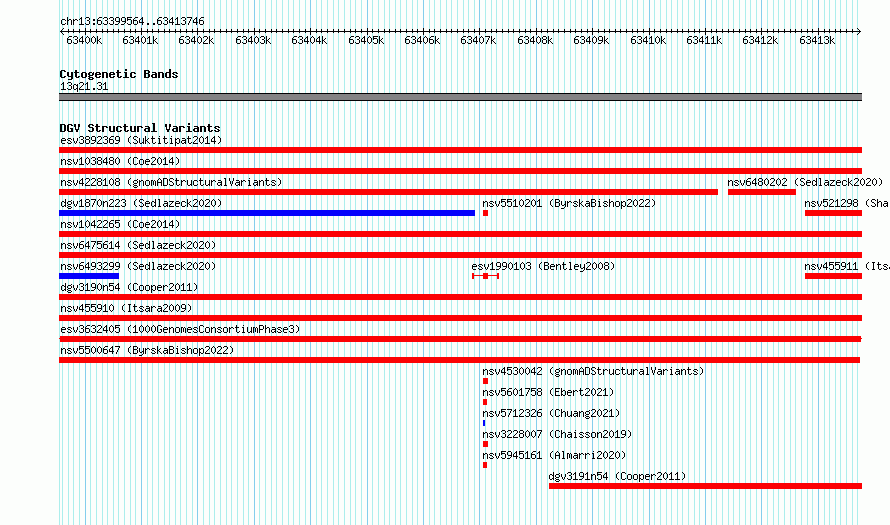
Task: Open nsv5500647 (ByrskaBishop2022) label
Action: coord(147,350)
